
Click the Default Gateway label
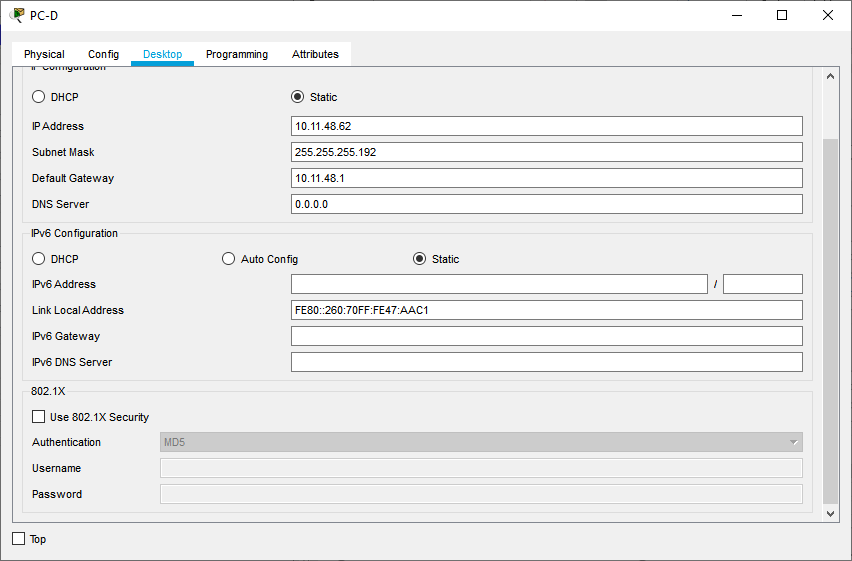pos(73,178)
